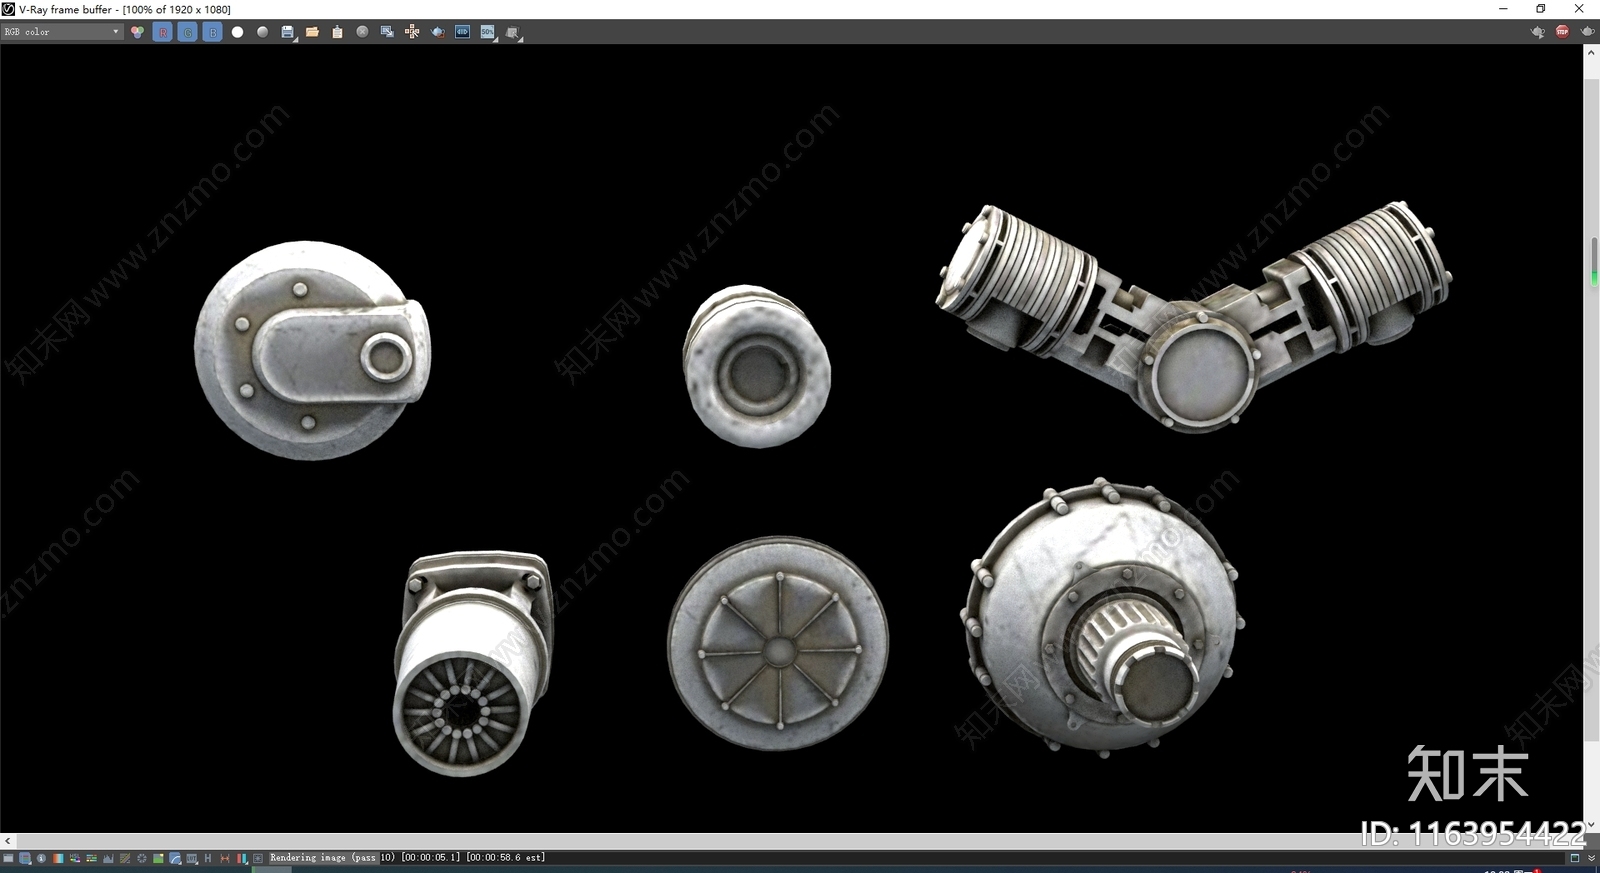
Task: Open the 50% test resolution option
Action: 488,32
